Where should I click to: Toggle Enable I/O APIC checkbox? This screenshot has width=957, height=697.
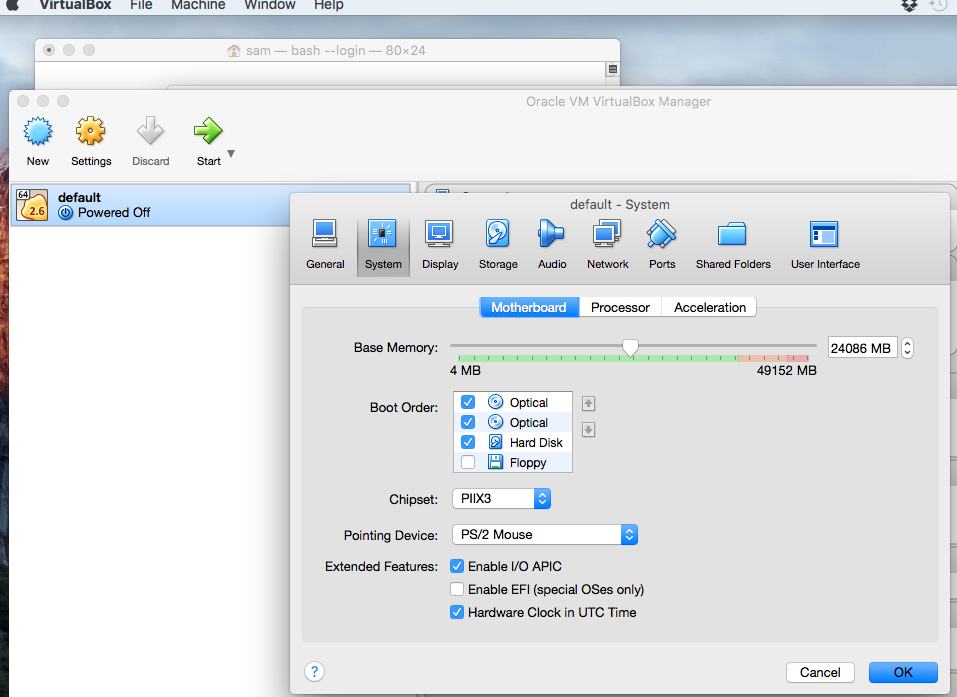tap(457, 566)
